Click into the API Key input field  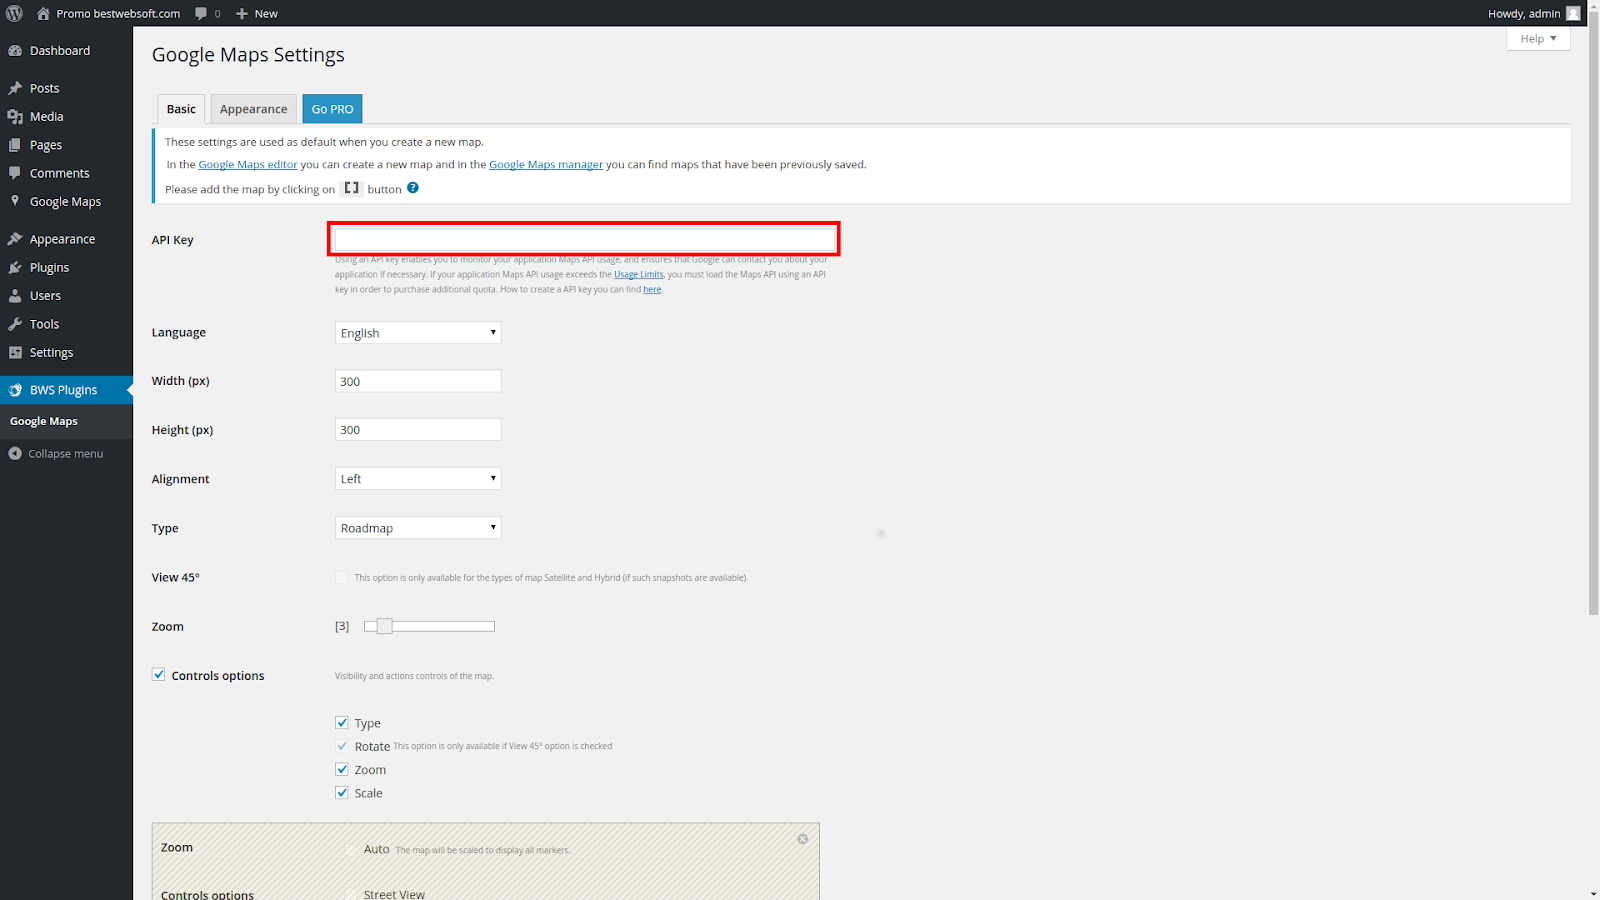pyautogui.click(x=585, y=239)
